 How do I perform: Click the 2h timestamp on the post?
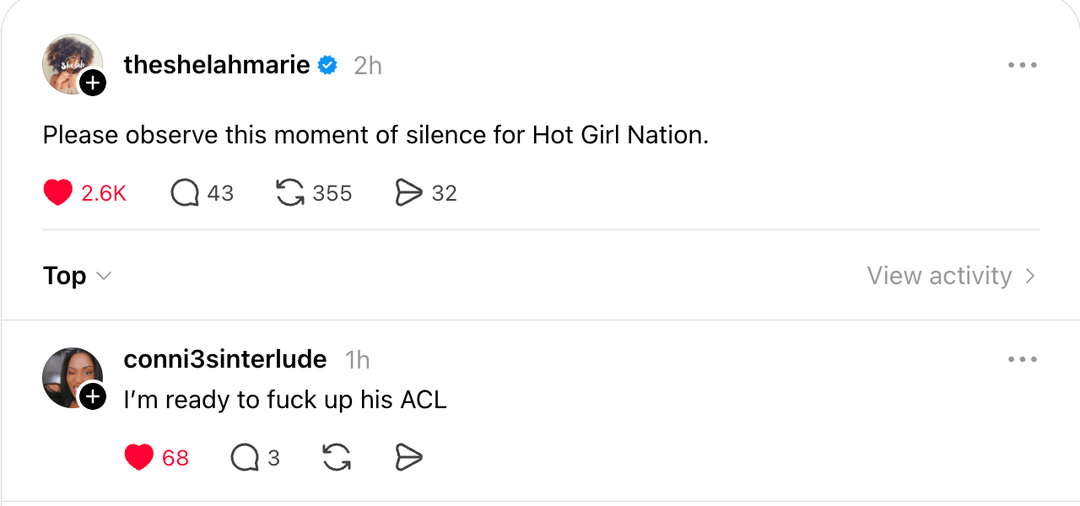(368, 66)
